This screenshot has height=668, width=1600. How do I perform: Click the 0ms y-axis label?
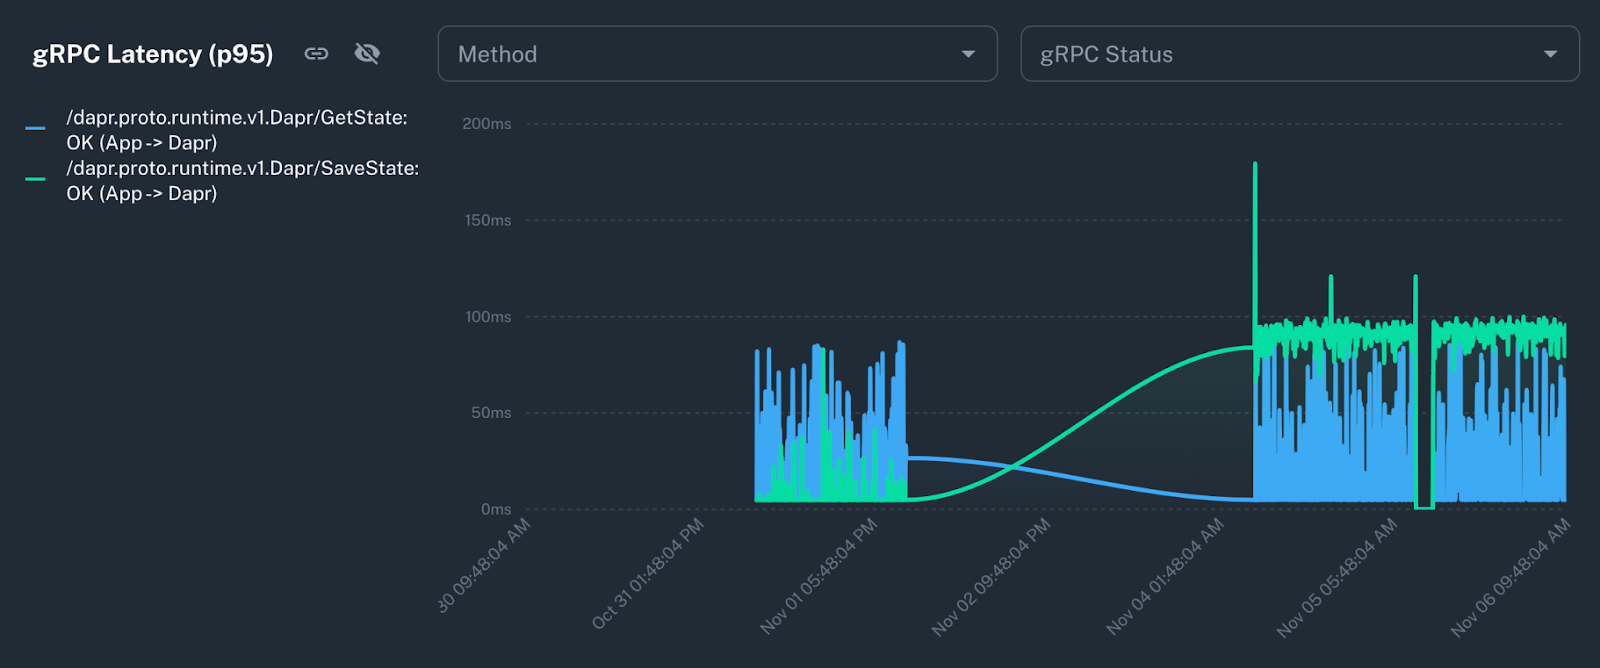(496, 510)
